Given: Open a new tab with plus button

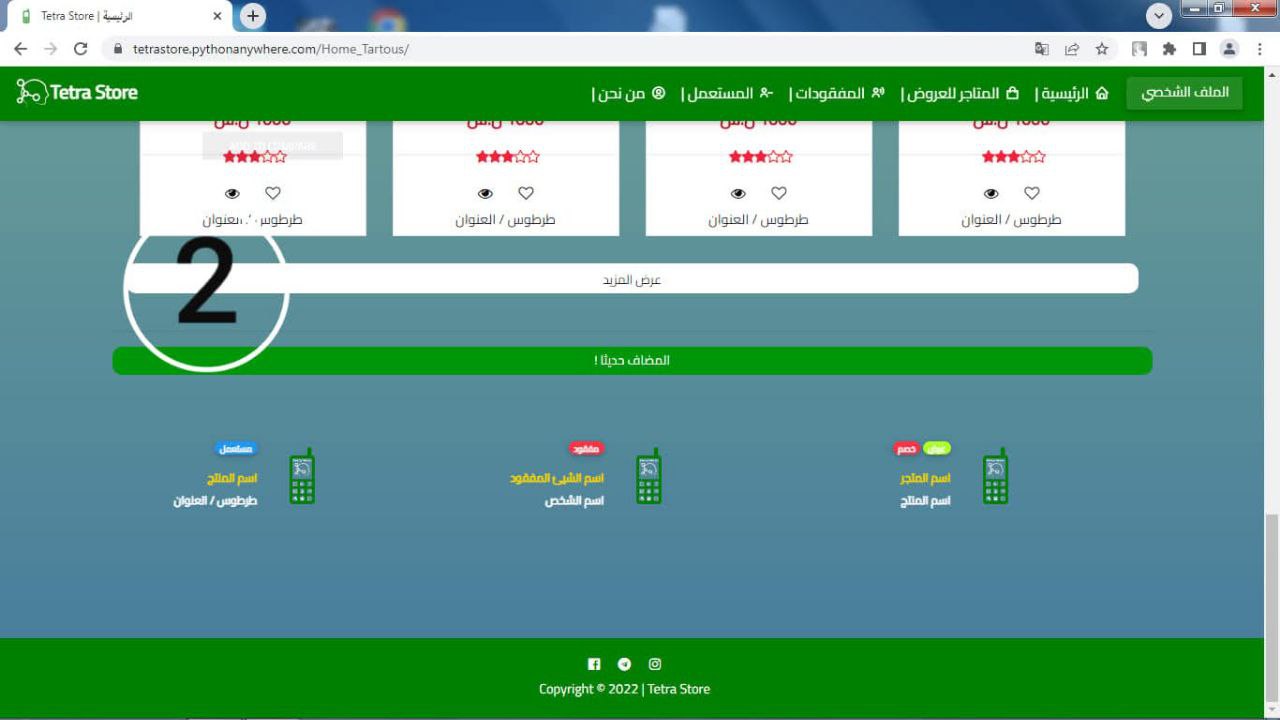Looking at the screenshot, I should pos(253,16).
